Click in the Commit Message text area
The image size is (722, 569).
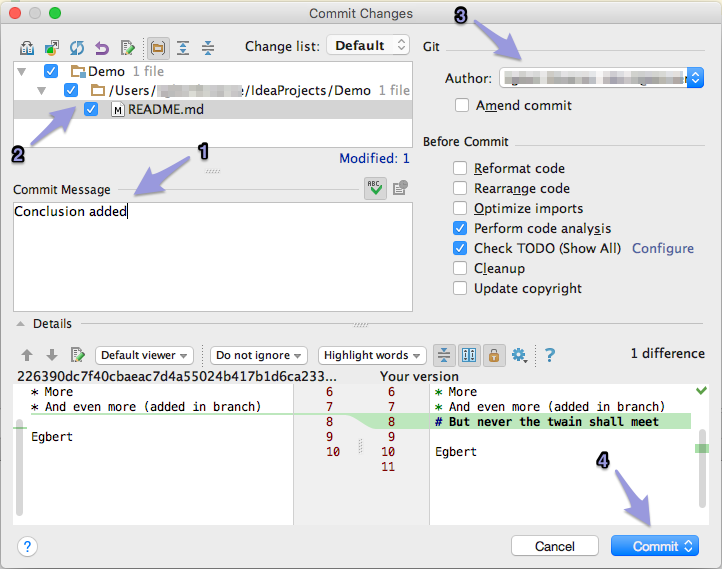(x=212, y=260)
